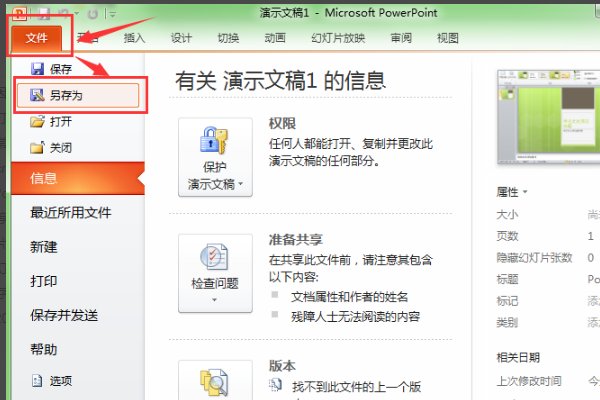The width and height of the screenshot is (600, 400).
Task: Click 文档属性和作者的姓名 item
Action: [x=349, y=297]
